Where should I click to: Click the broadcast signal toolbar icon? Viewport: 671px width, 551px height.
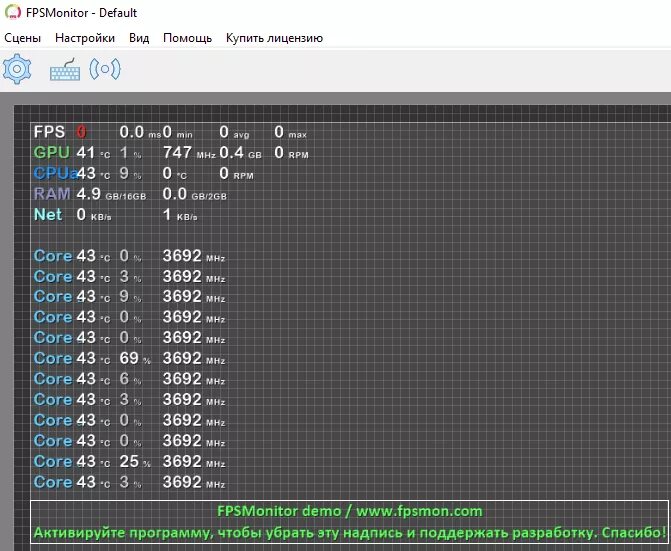click(x=105, y=69)
